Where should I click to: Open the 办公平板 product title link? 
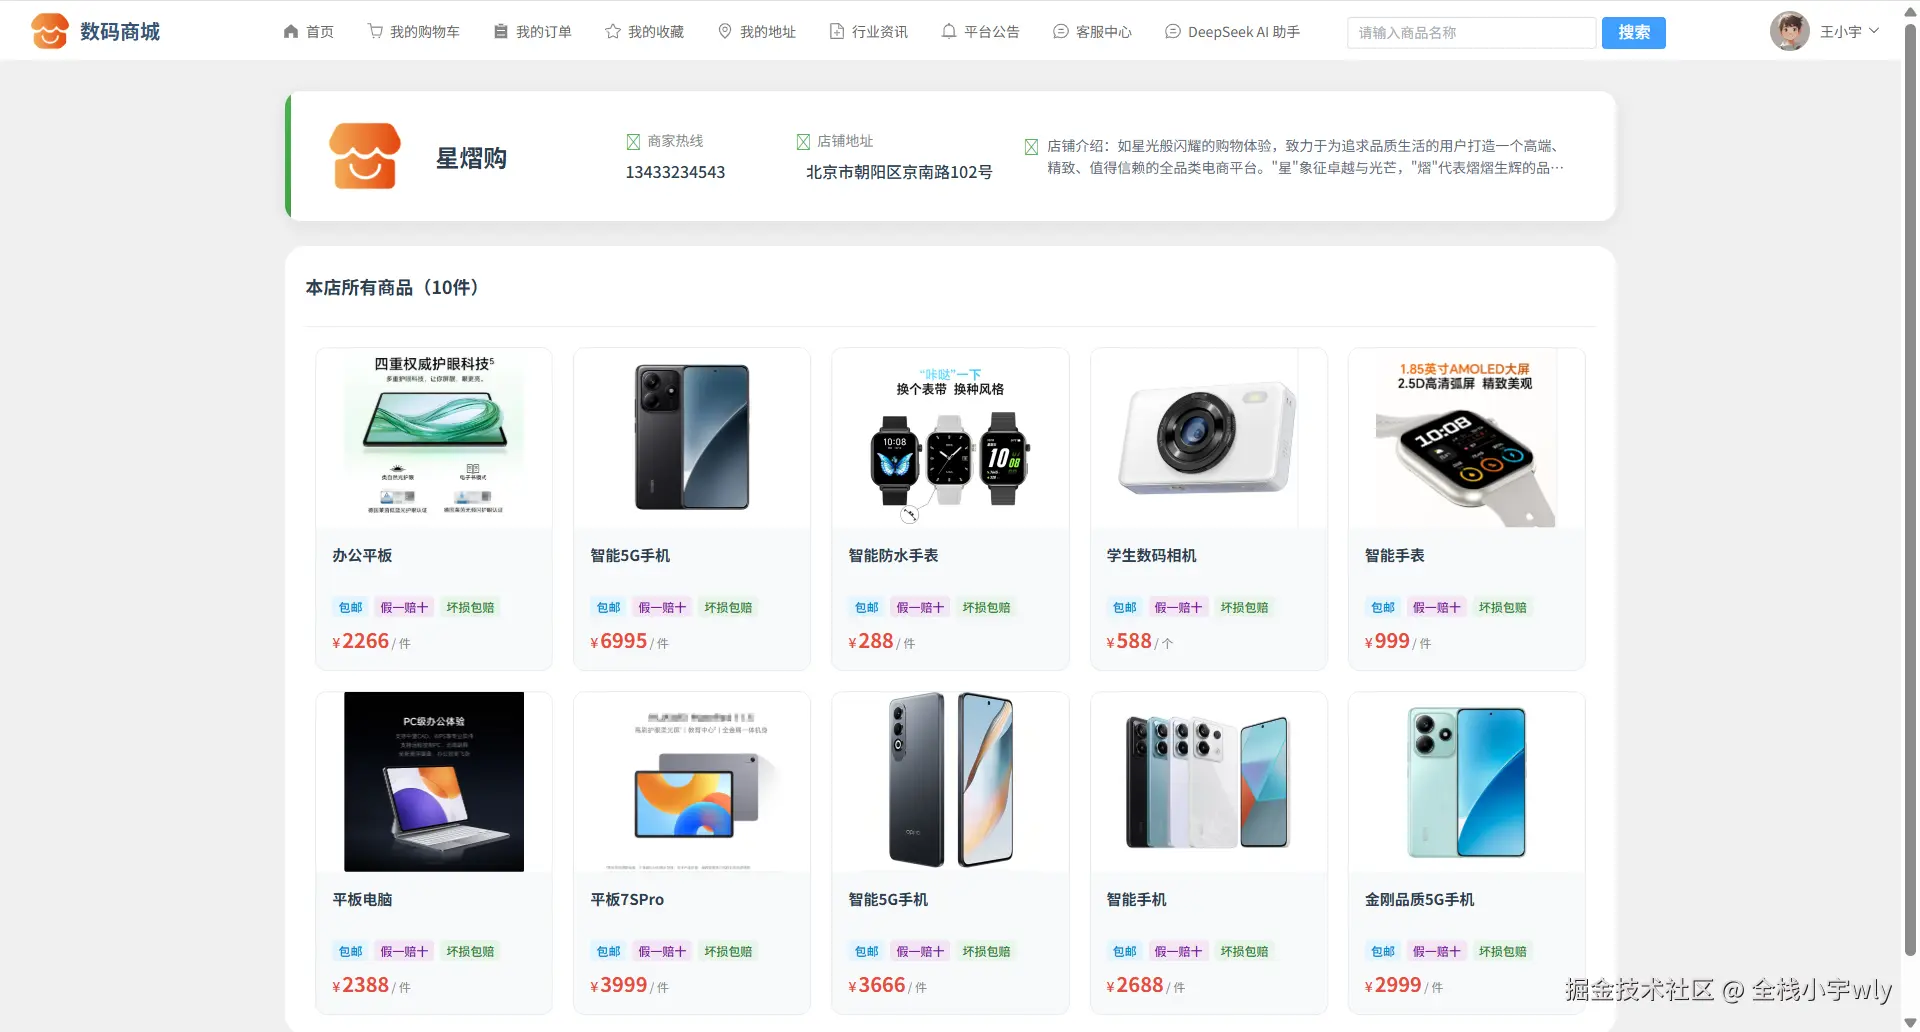[362, 556]
